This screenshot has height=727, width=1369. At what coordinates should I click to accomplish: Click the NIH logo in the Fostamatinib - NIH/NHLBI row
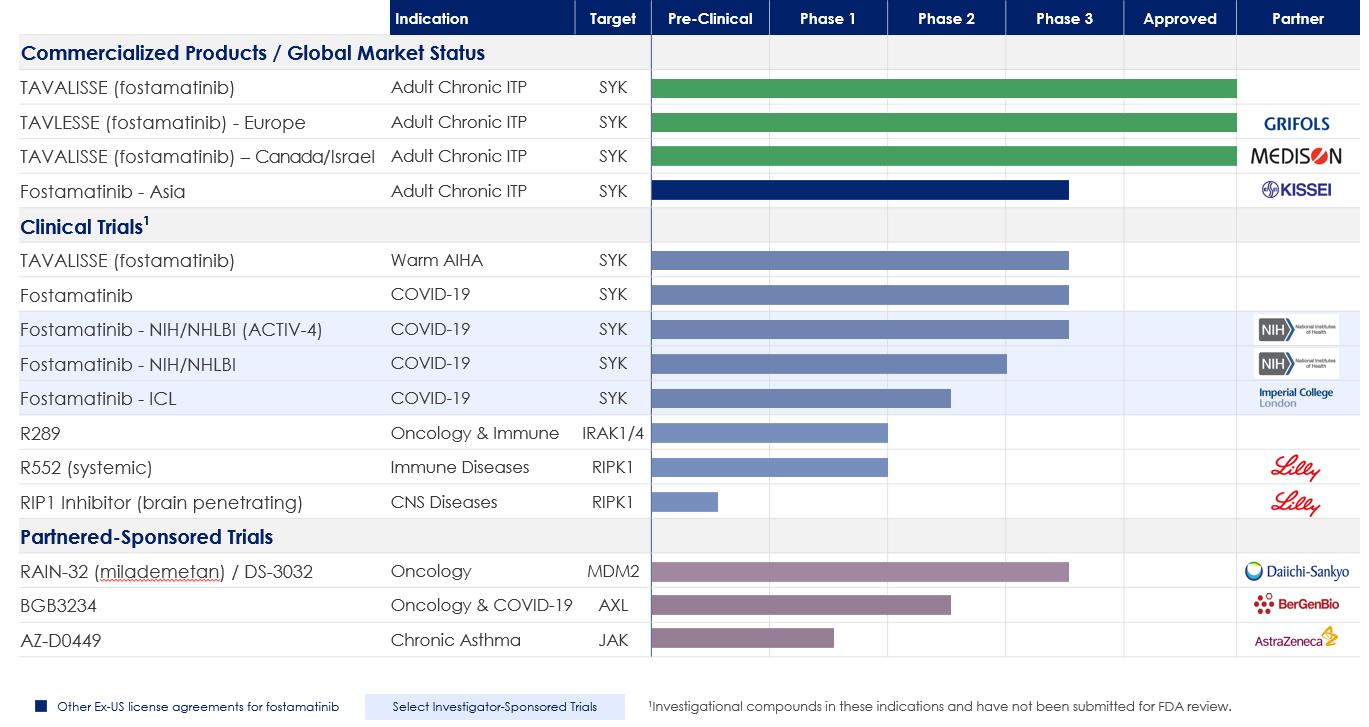(1297, 364)
